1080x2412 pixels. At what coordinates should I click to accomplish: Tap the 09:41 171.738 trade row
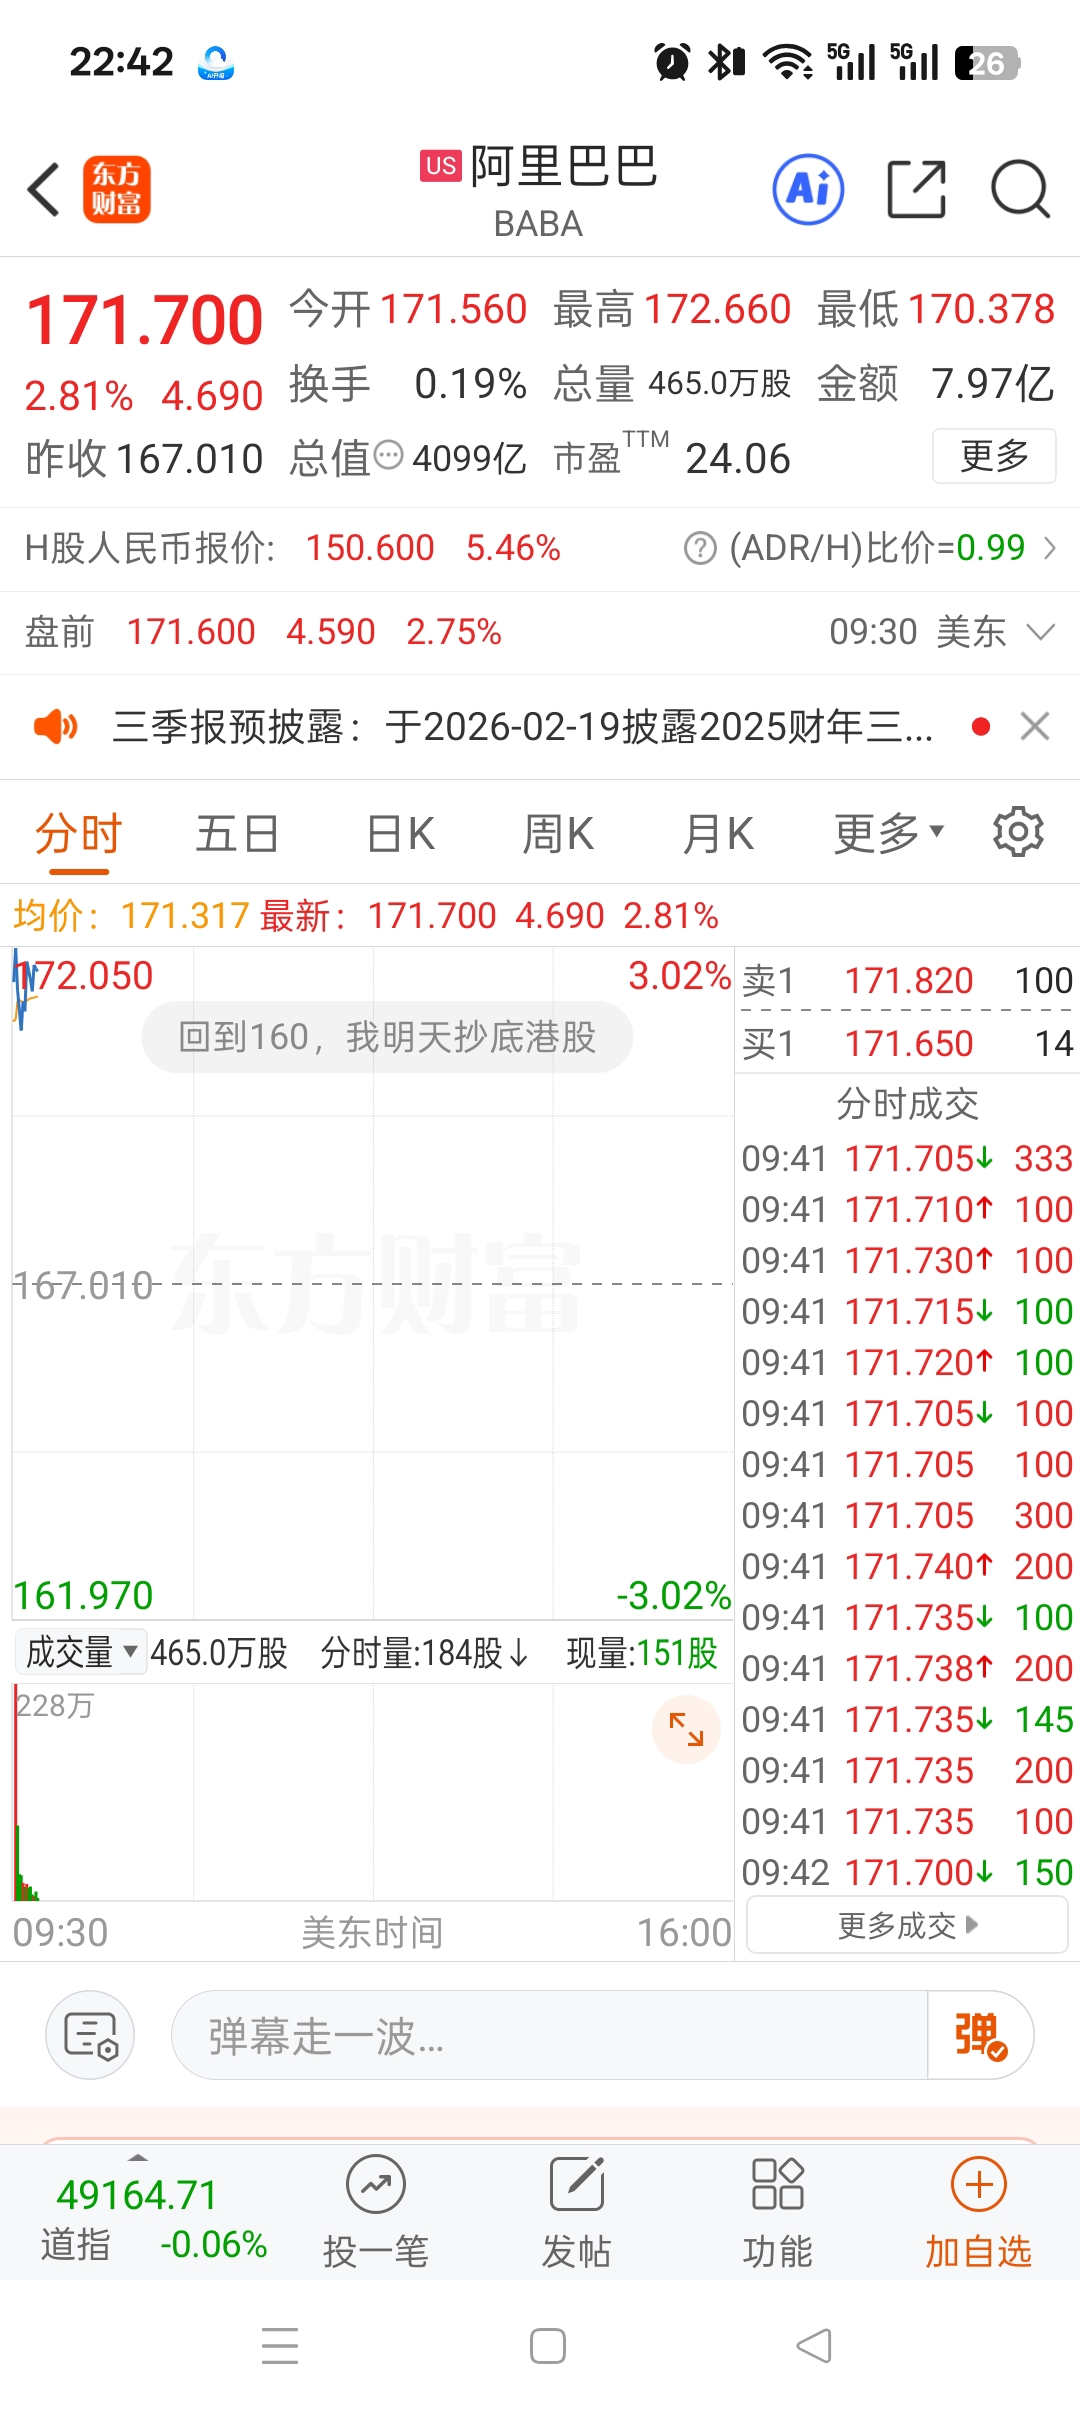tap(907, 1668)
